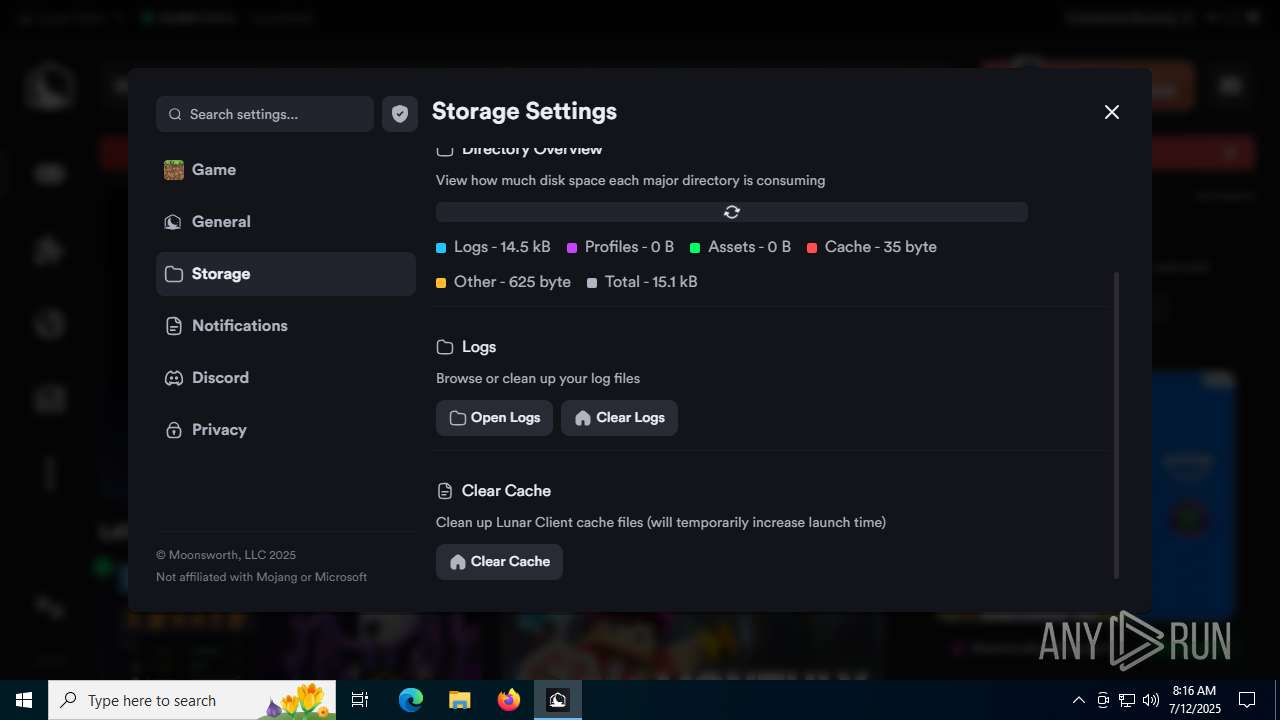Click the purple Profiles color swatch
The width and height of the screenshot is (1280, 720).
tap(572, 248)
